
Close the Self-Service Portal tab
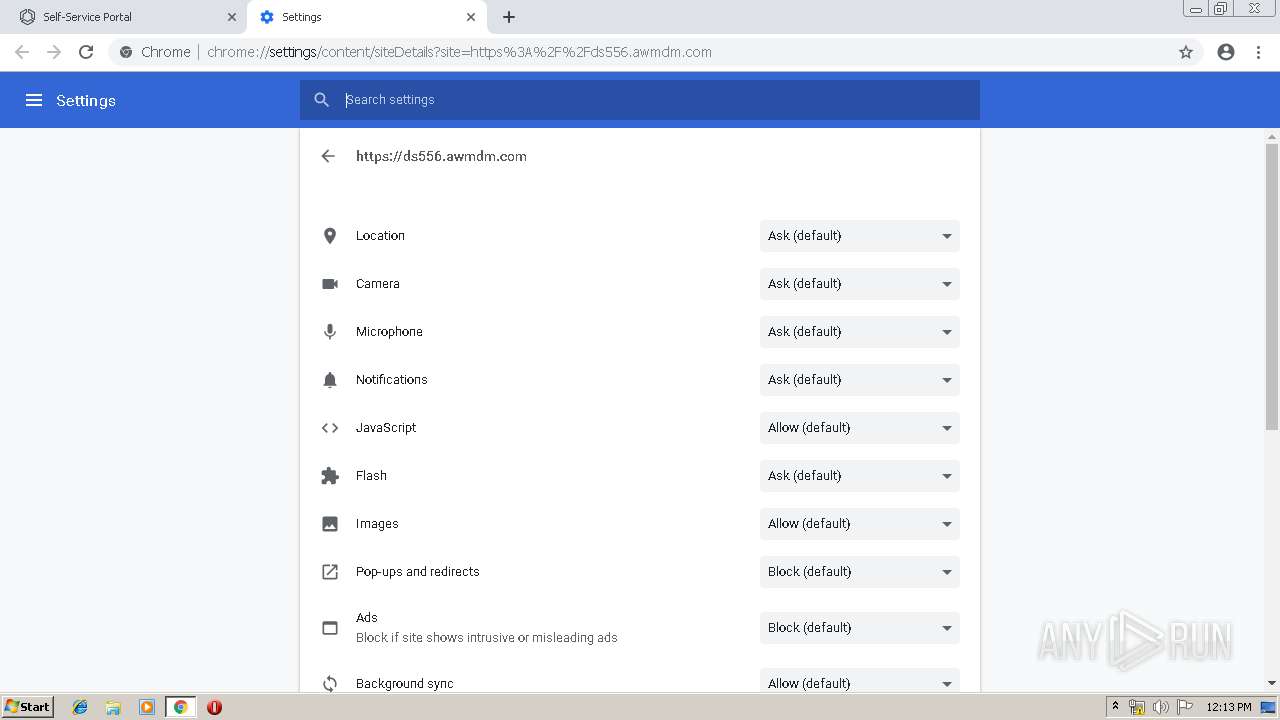coord(232,17)
